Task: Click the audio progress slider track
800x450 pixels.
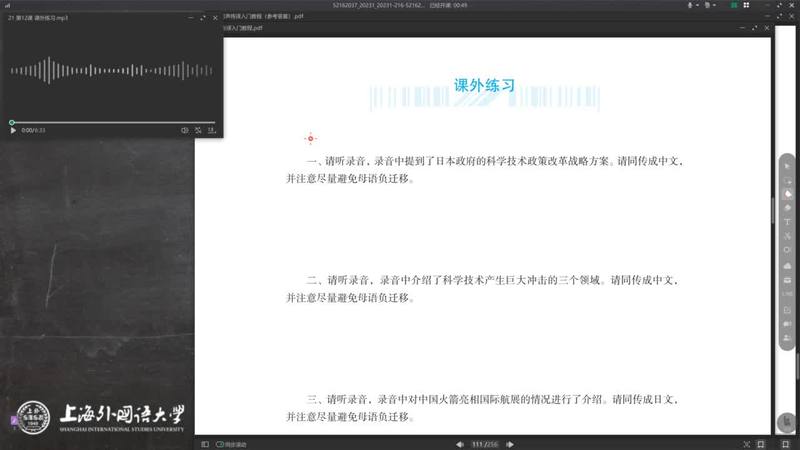Action: pyautogui.click(x=110, y=122)
